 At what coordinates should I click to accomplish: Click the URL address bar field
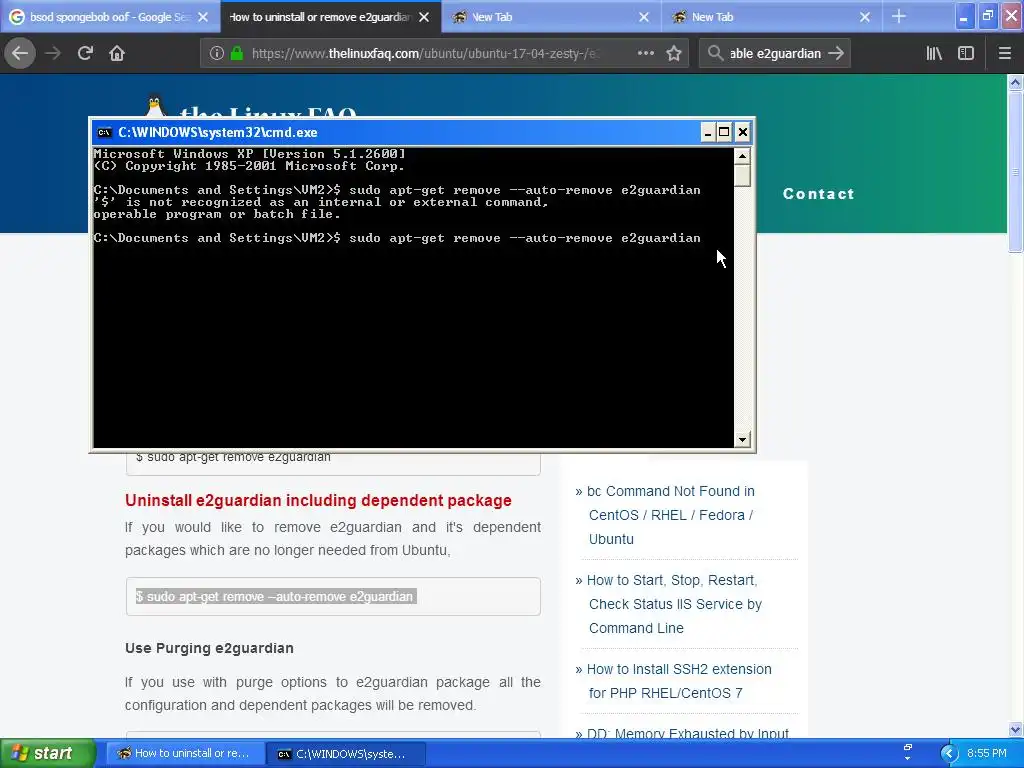click(x=424, y=54)
